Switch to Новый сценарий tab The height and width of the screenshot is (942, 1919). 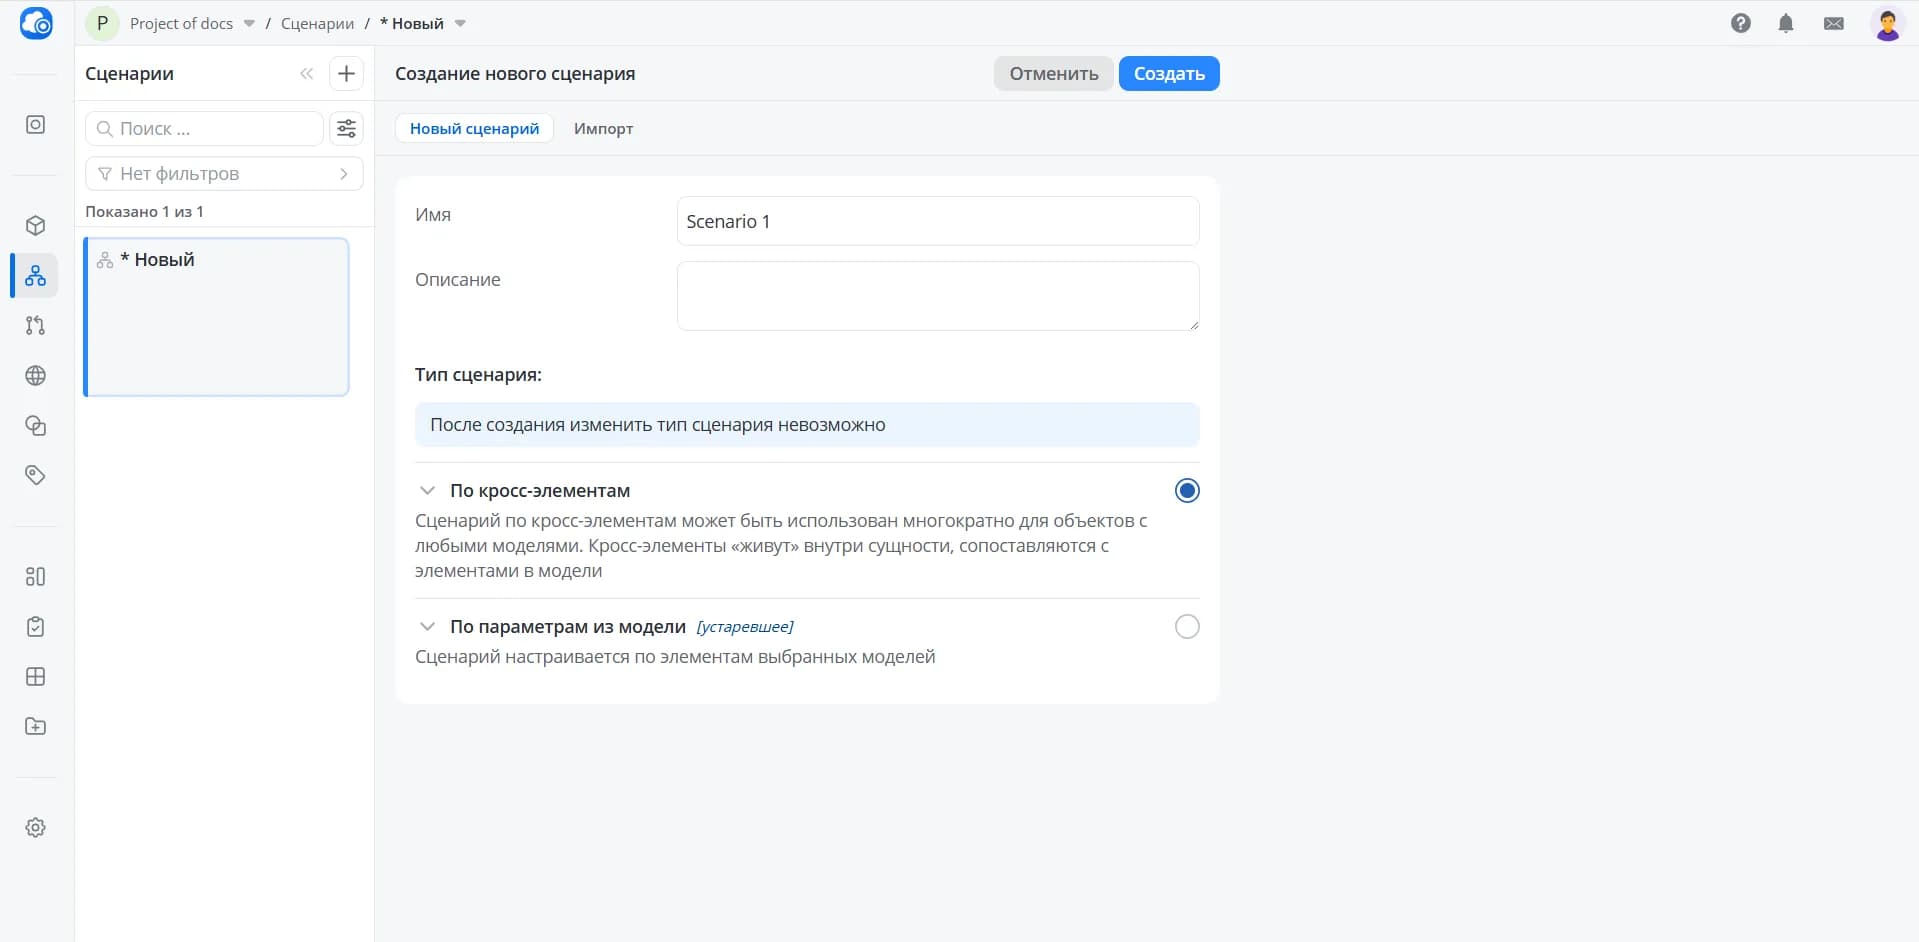(x=474, y=128)
